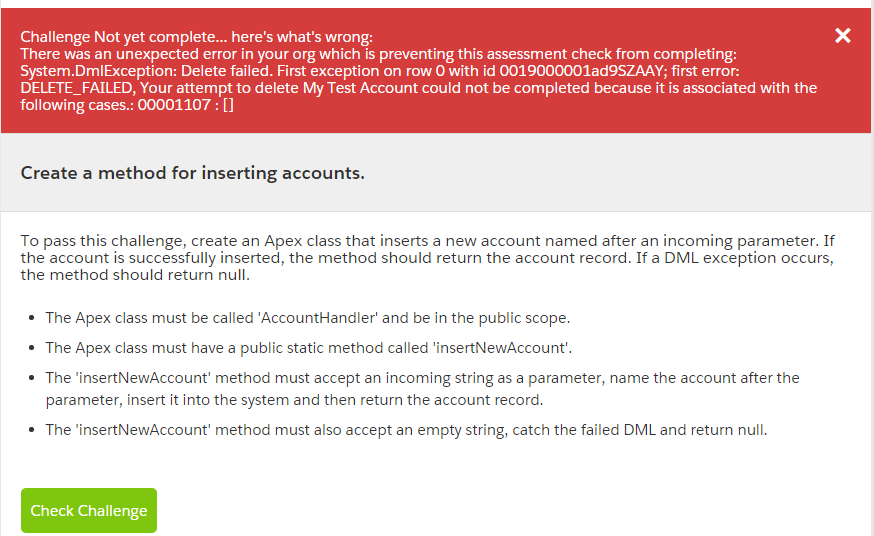Image resolution: width=874 pixels, height=536 pixels.
Task: Click the bullet dot before the empty string requirement
Action: click(30, 431)
